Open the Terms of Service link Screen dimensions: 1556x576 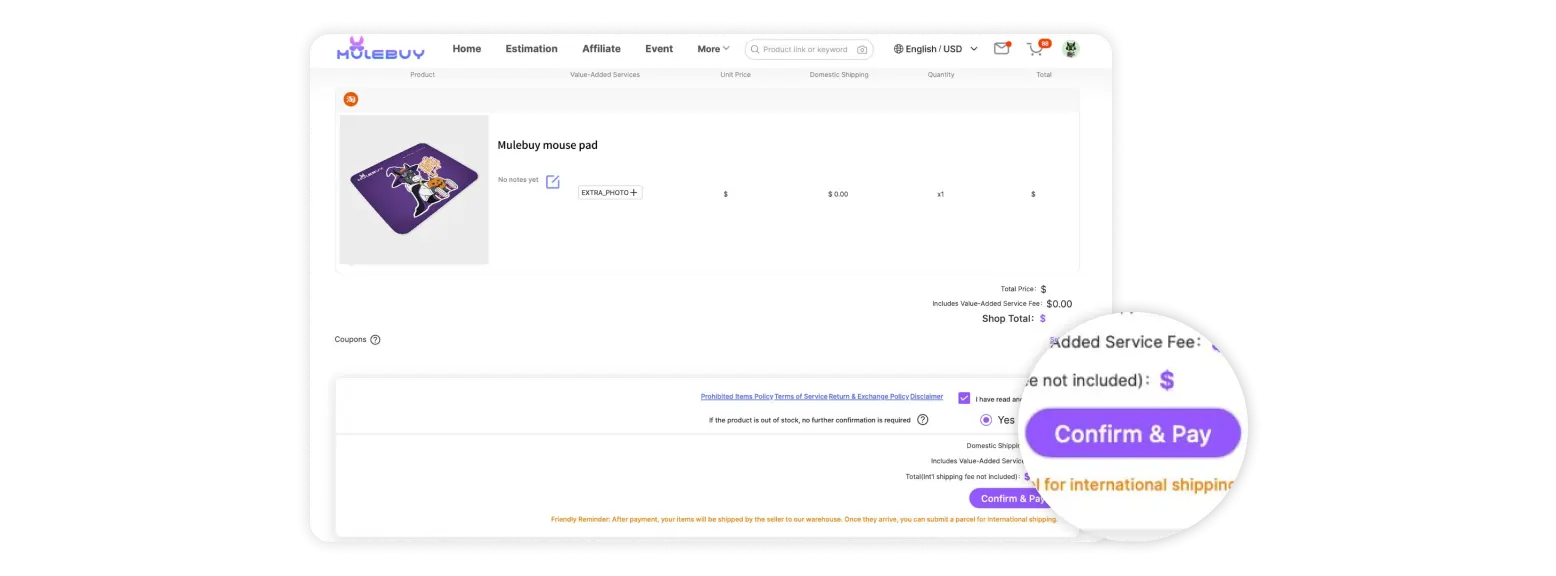click(801, 397)
